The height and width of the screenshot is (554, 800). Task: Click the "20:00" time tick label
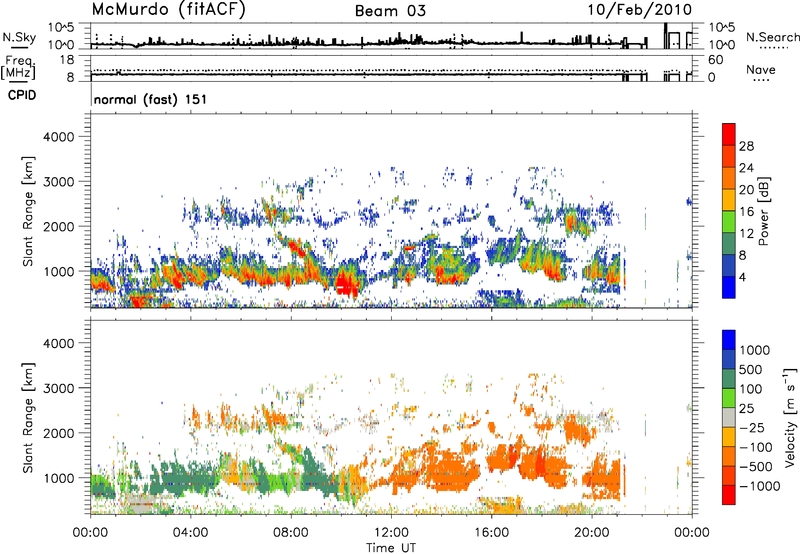[x=592, y=533]
